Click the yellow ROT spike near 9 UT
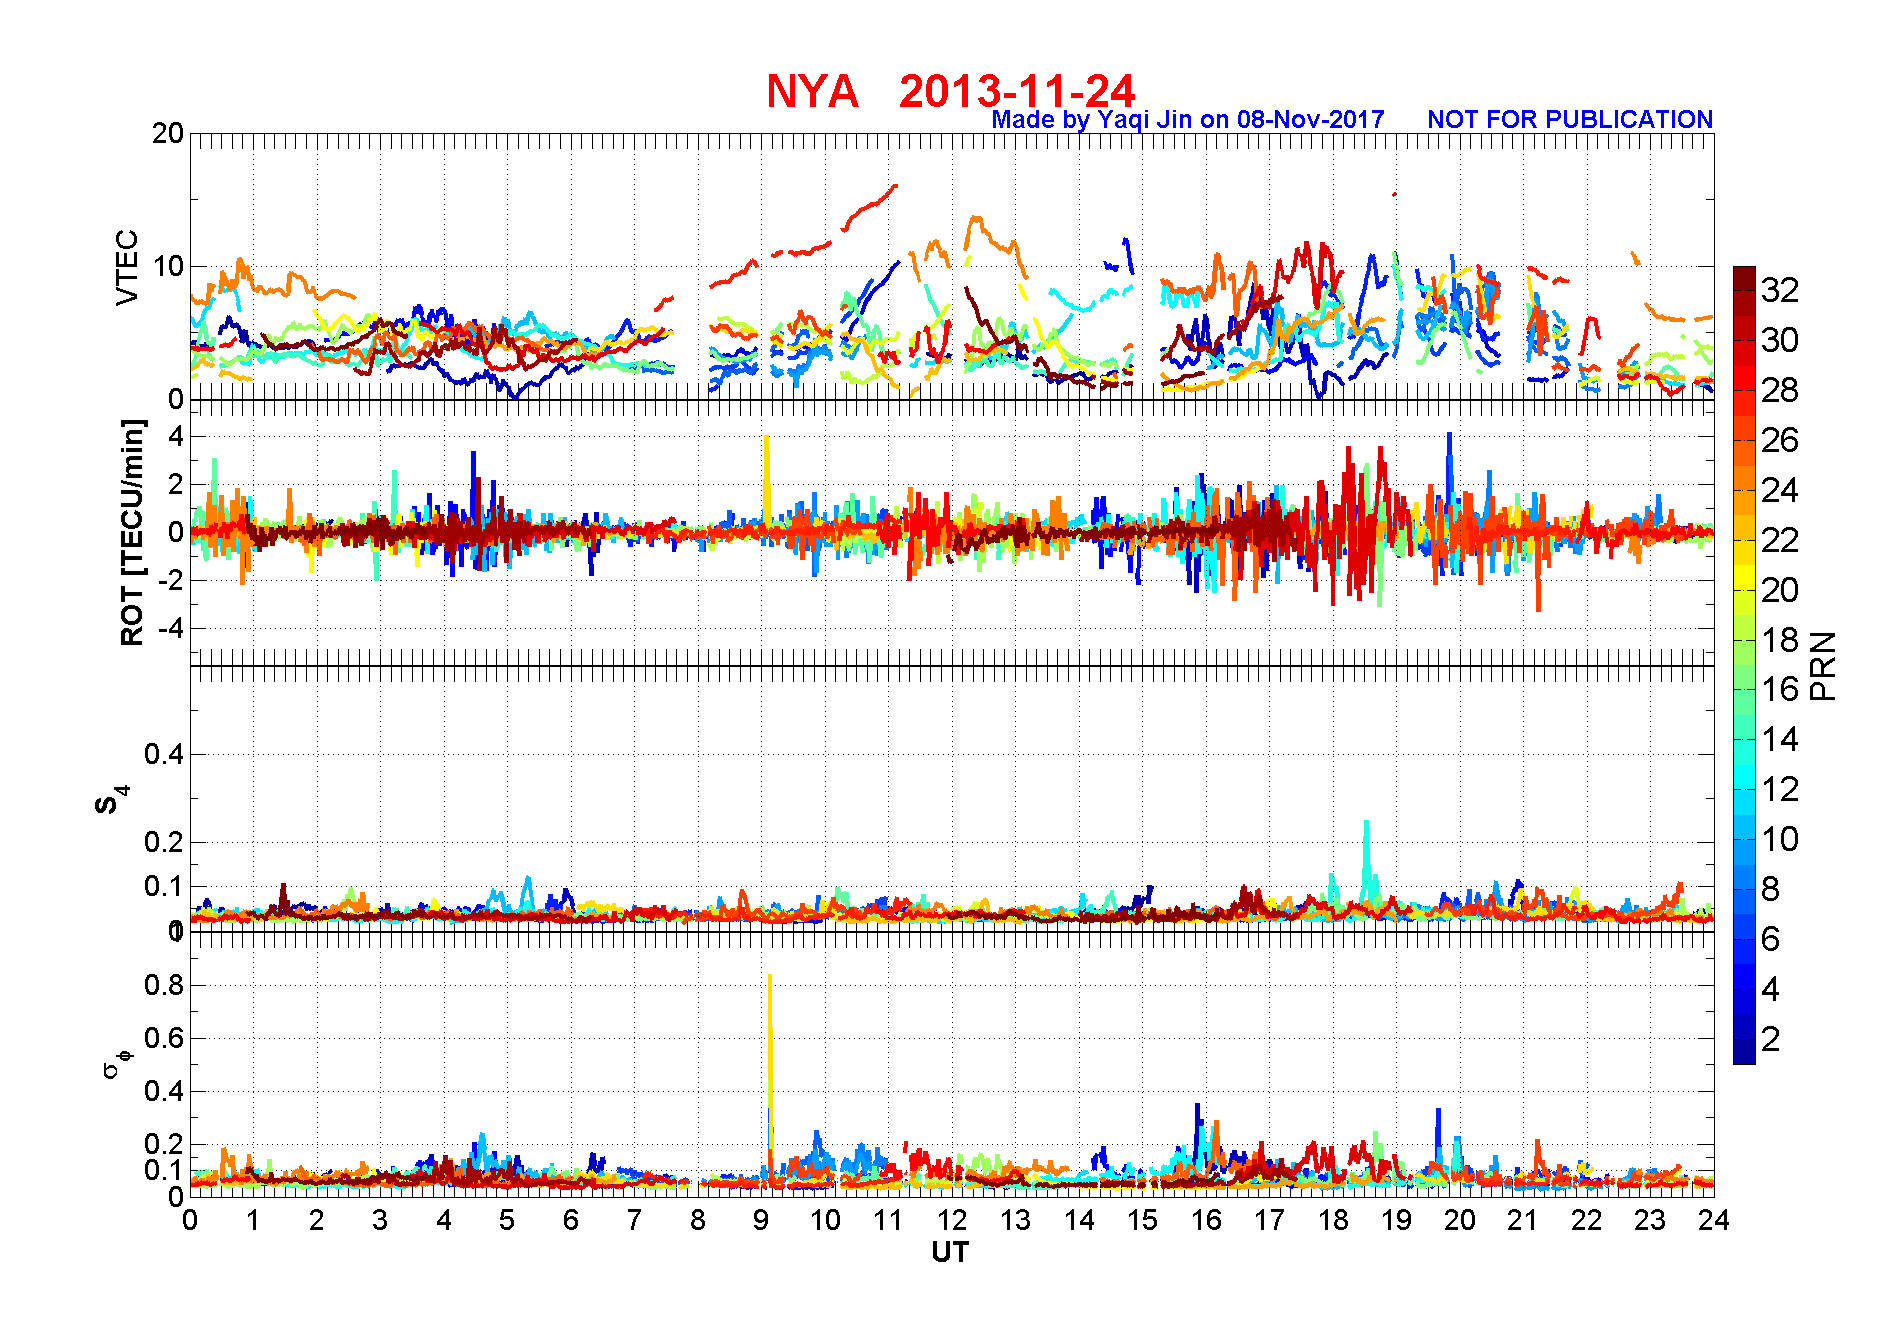Viewport: 1904px width, 1330px height. [766, 480]
